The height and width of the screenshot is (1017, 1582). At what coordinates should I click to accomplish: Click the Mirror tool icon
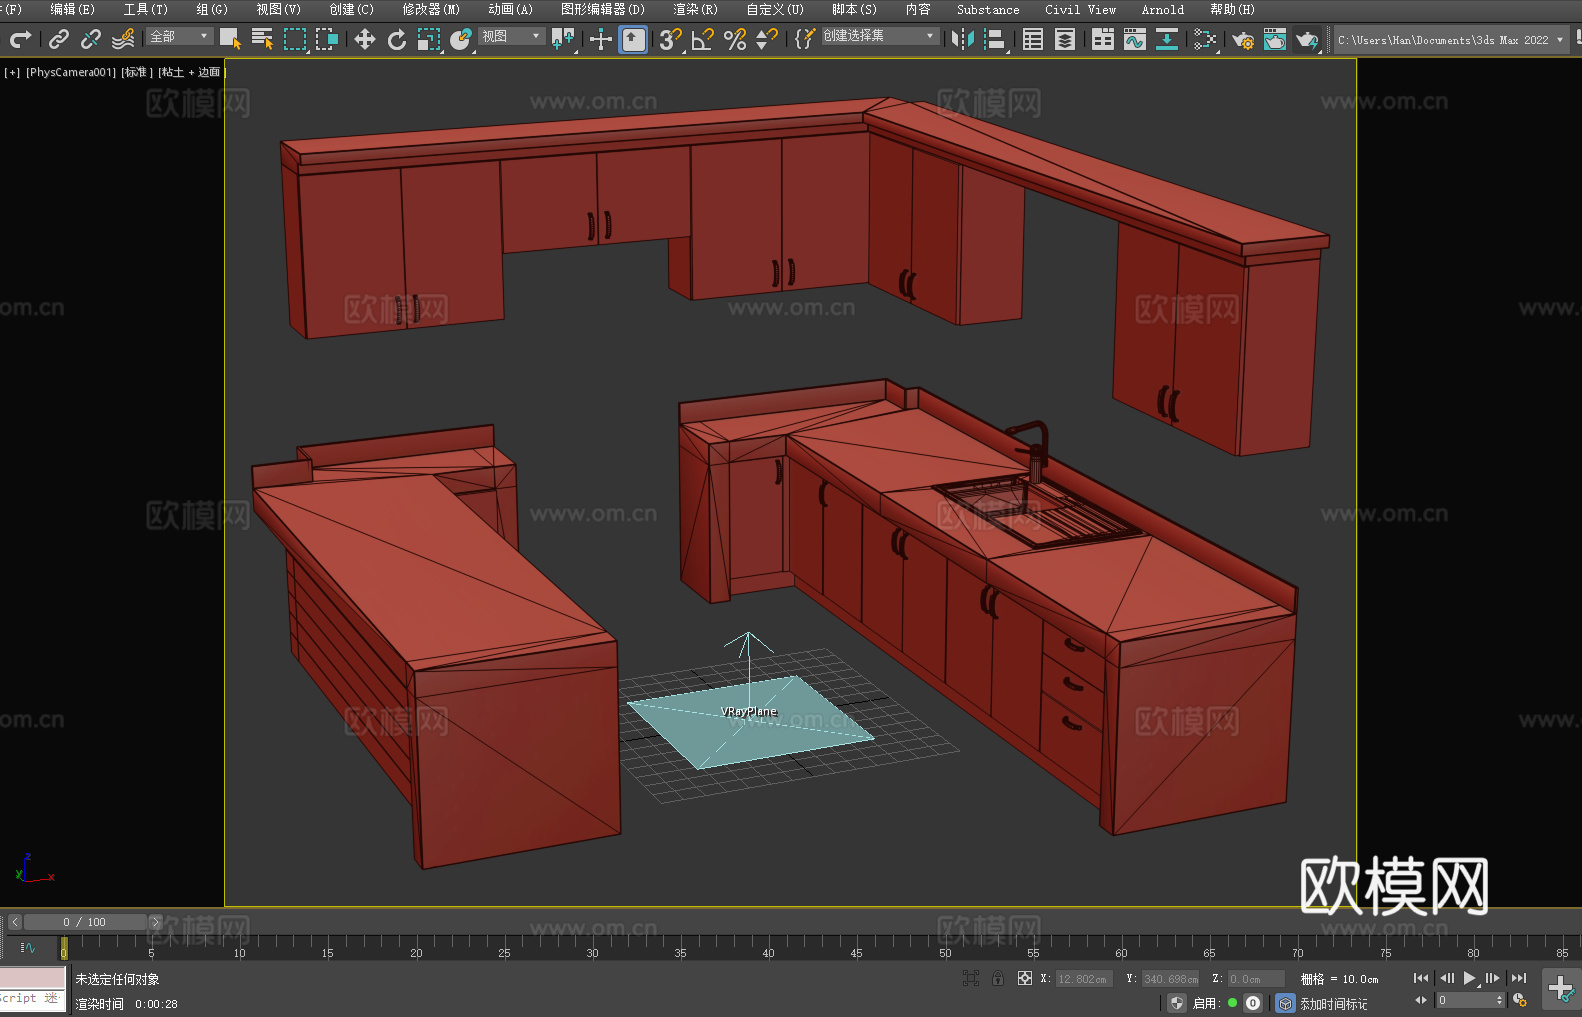pyautogui.click(x=963, y=39)
